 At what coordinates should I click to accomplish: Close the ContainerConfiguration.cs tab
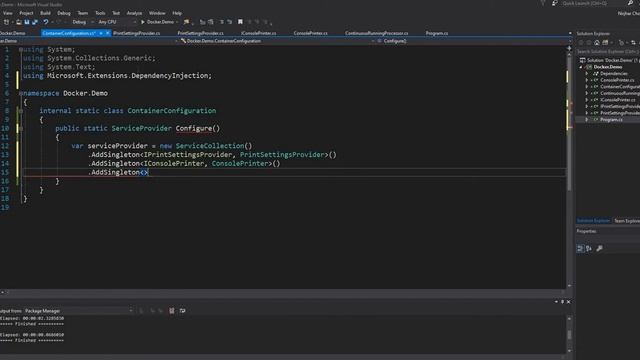pos(108,33)
